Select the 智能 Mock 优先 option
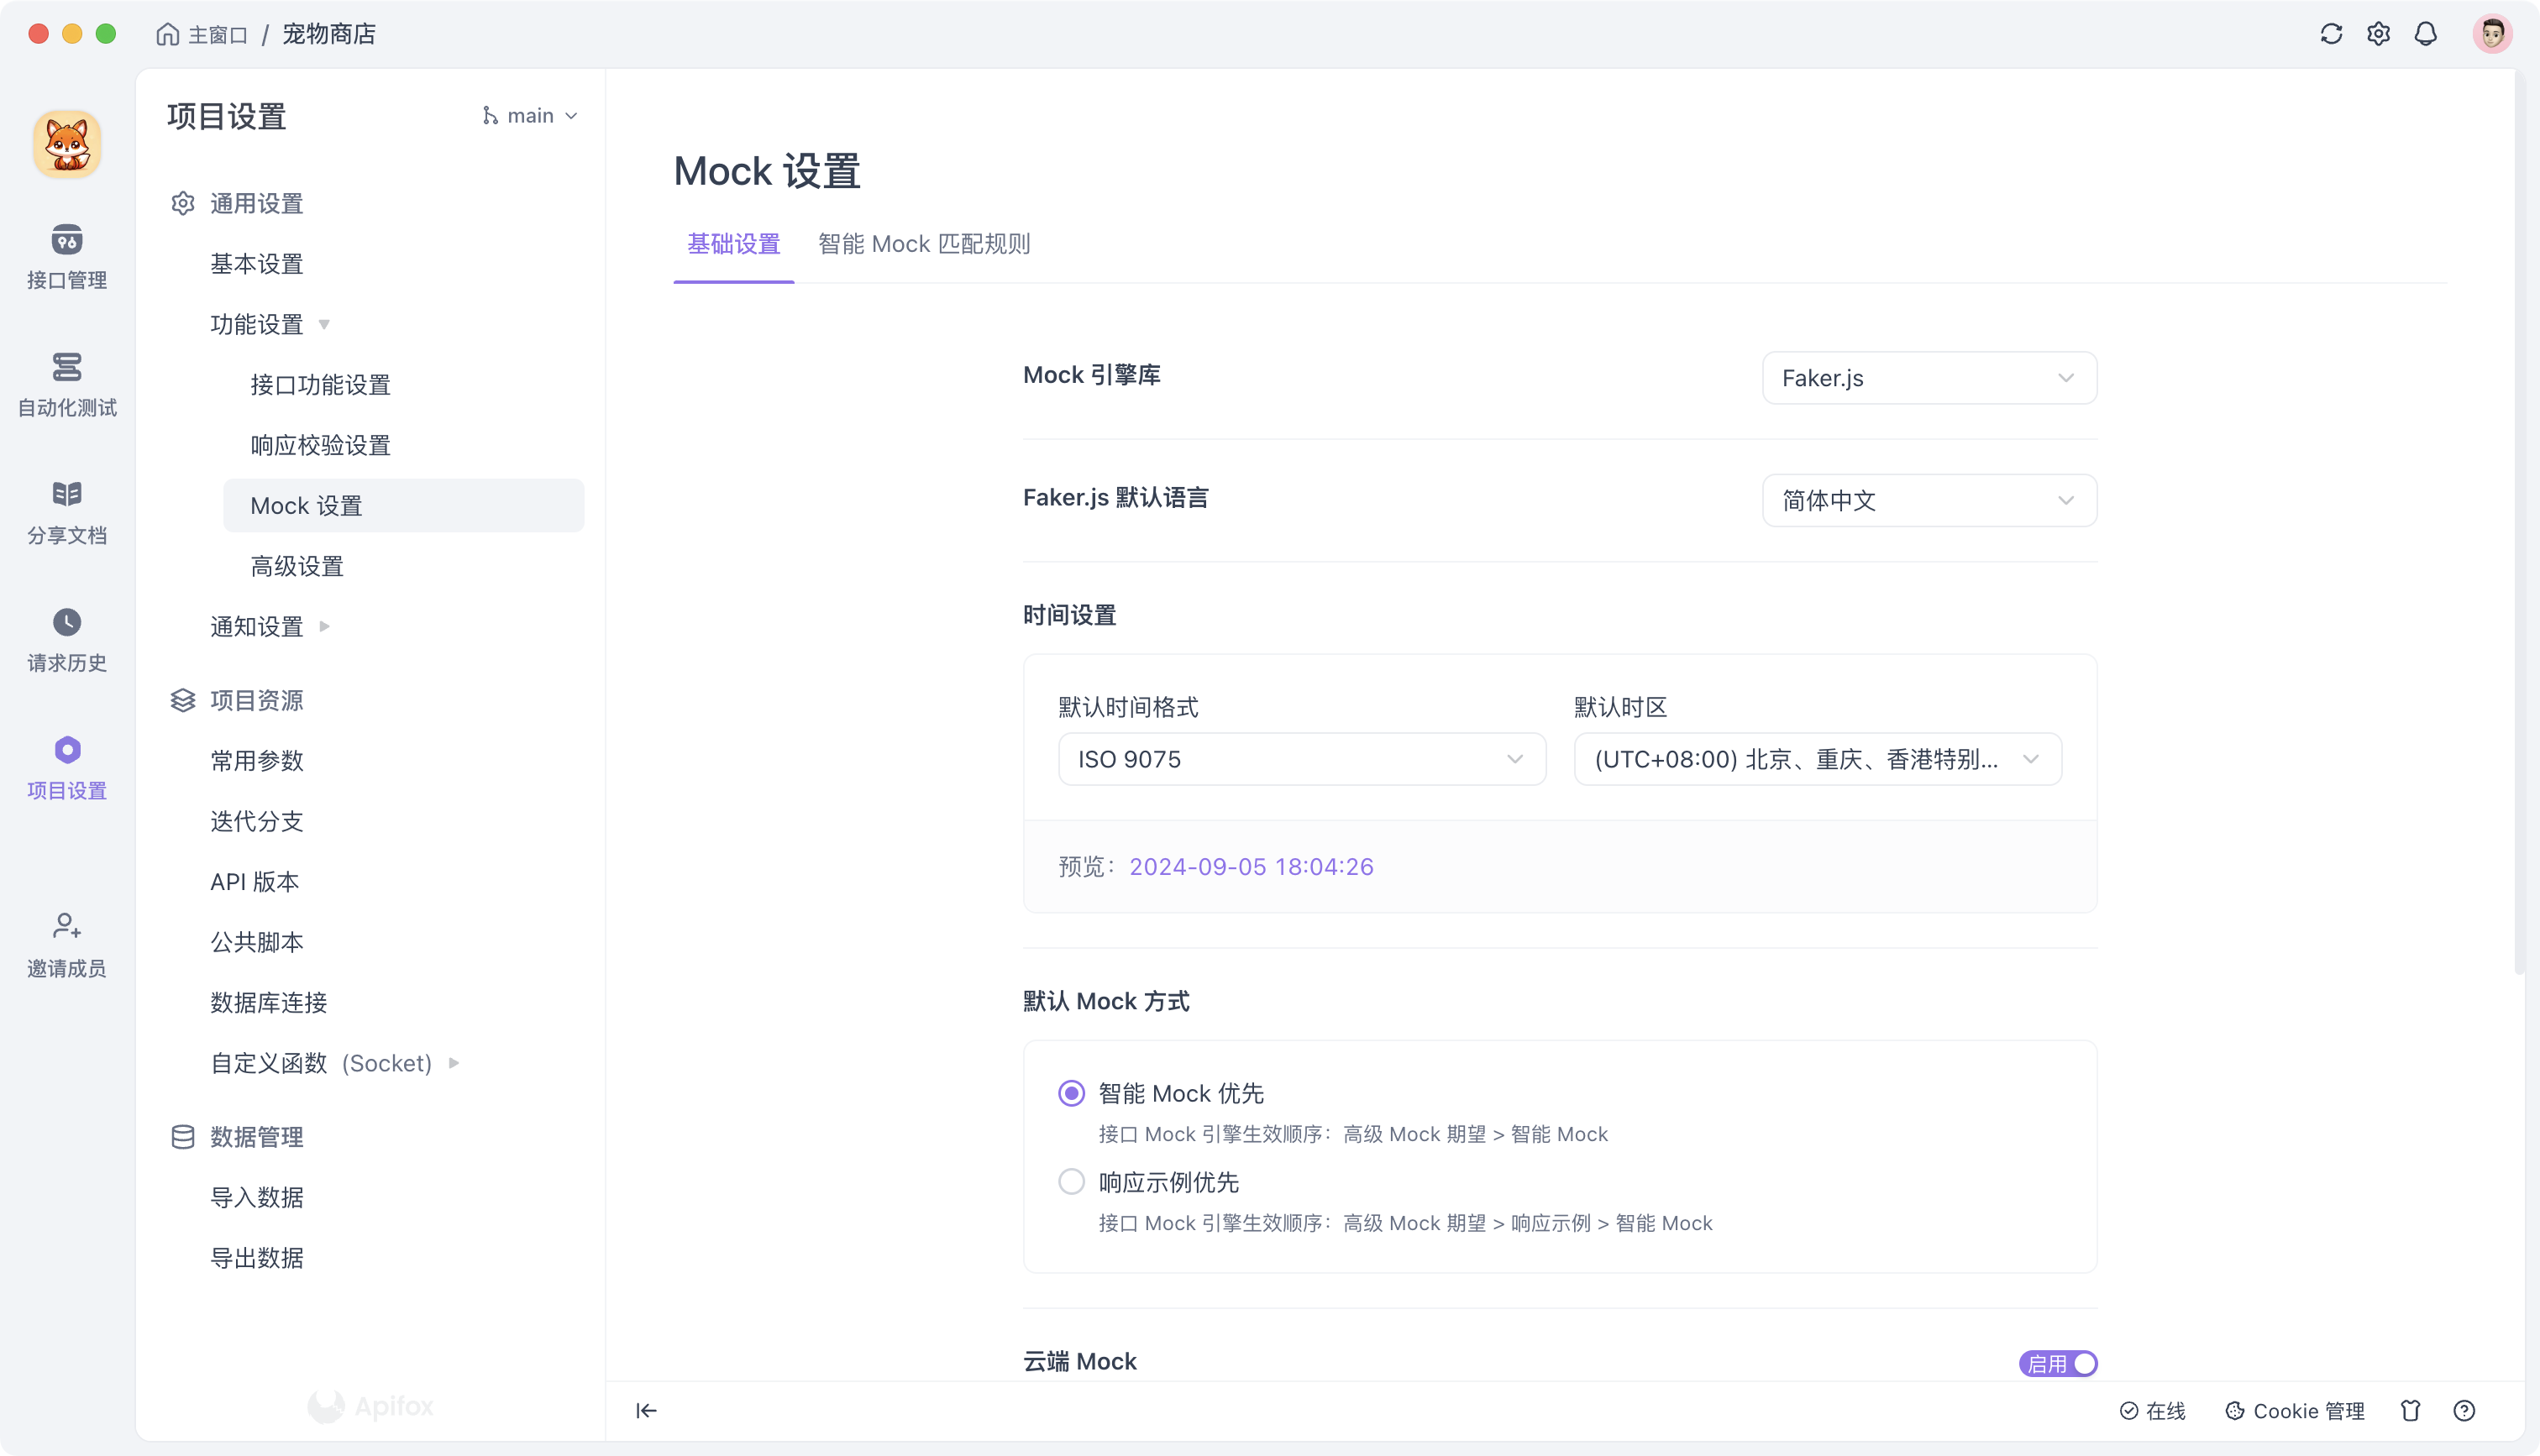The width and height of the screenshot is (2540, 1456). [x=1071, y=1093]
